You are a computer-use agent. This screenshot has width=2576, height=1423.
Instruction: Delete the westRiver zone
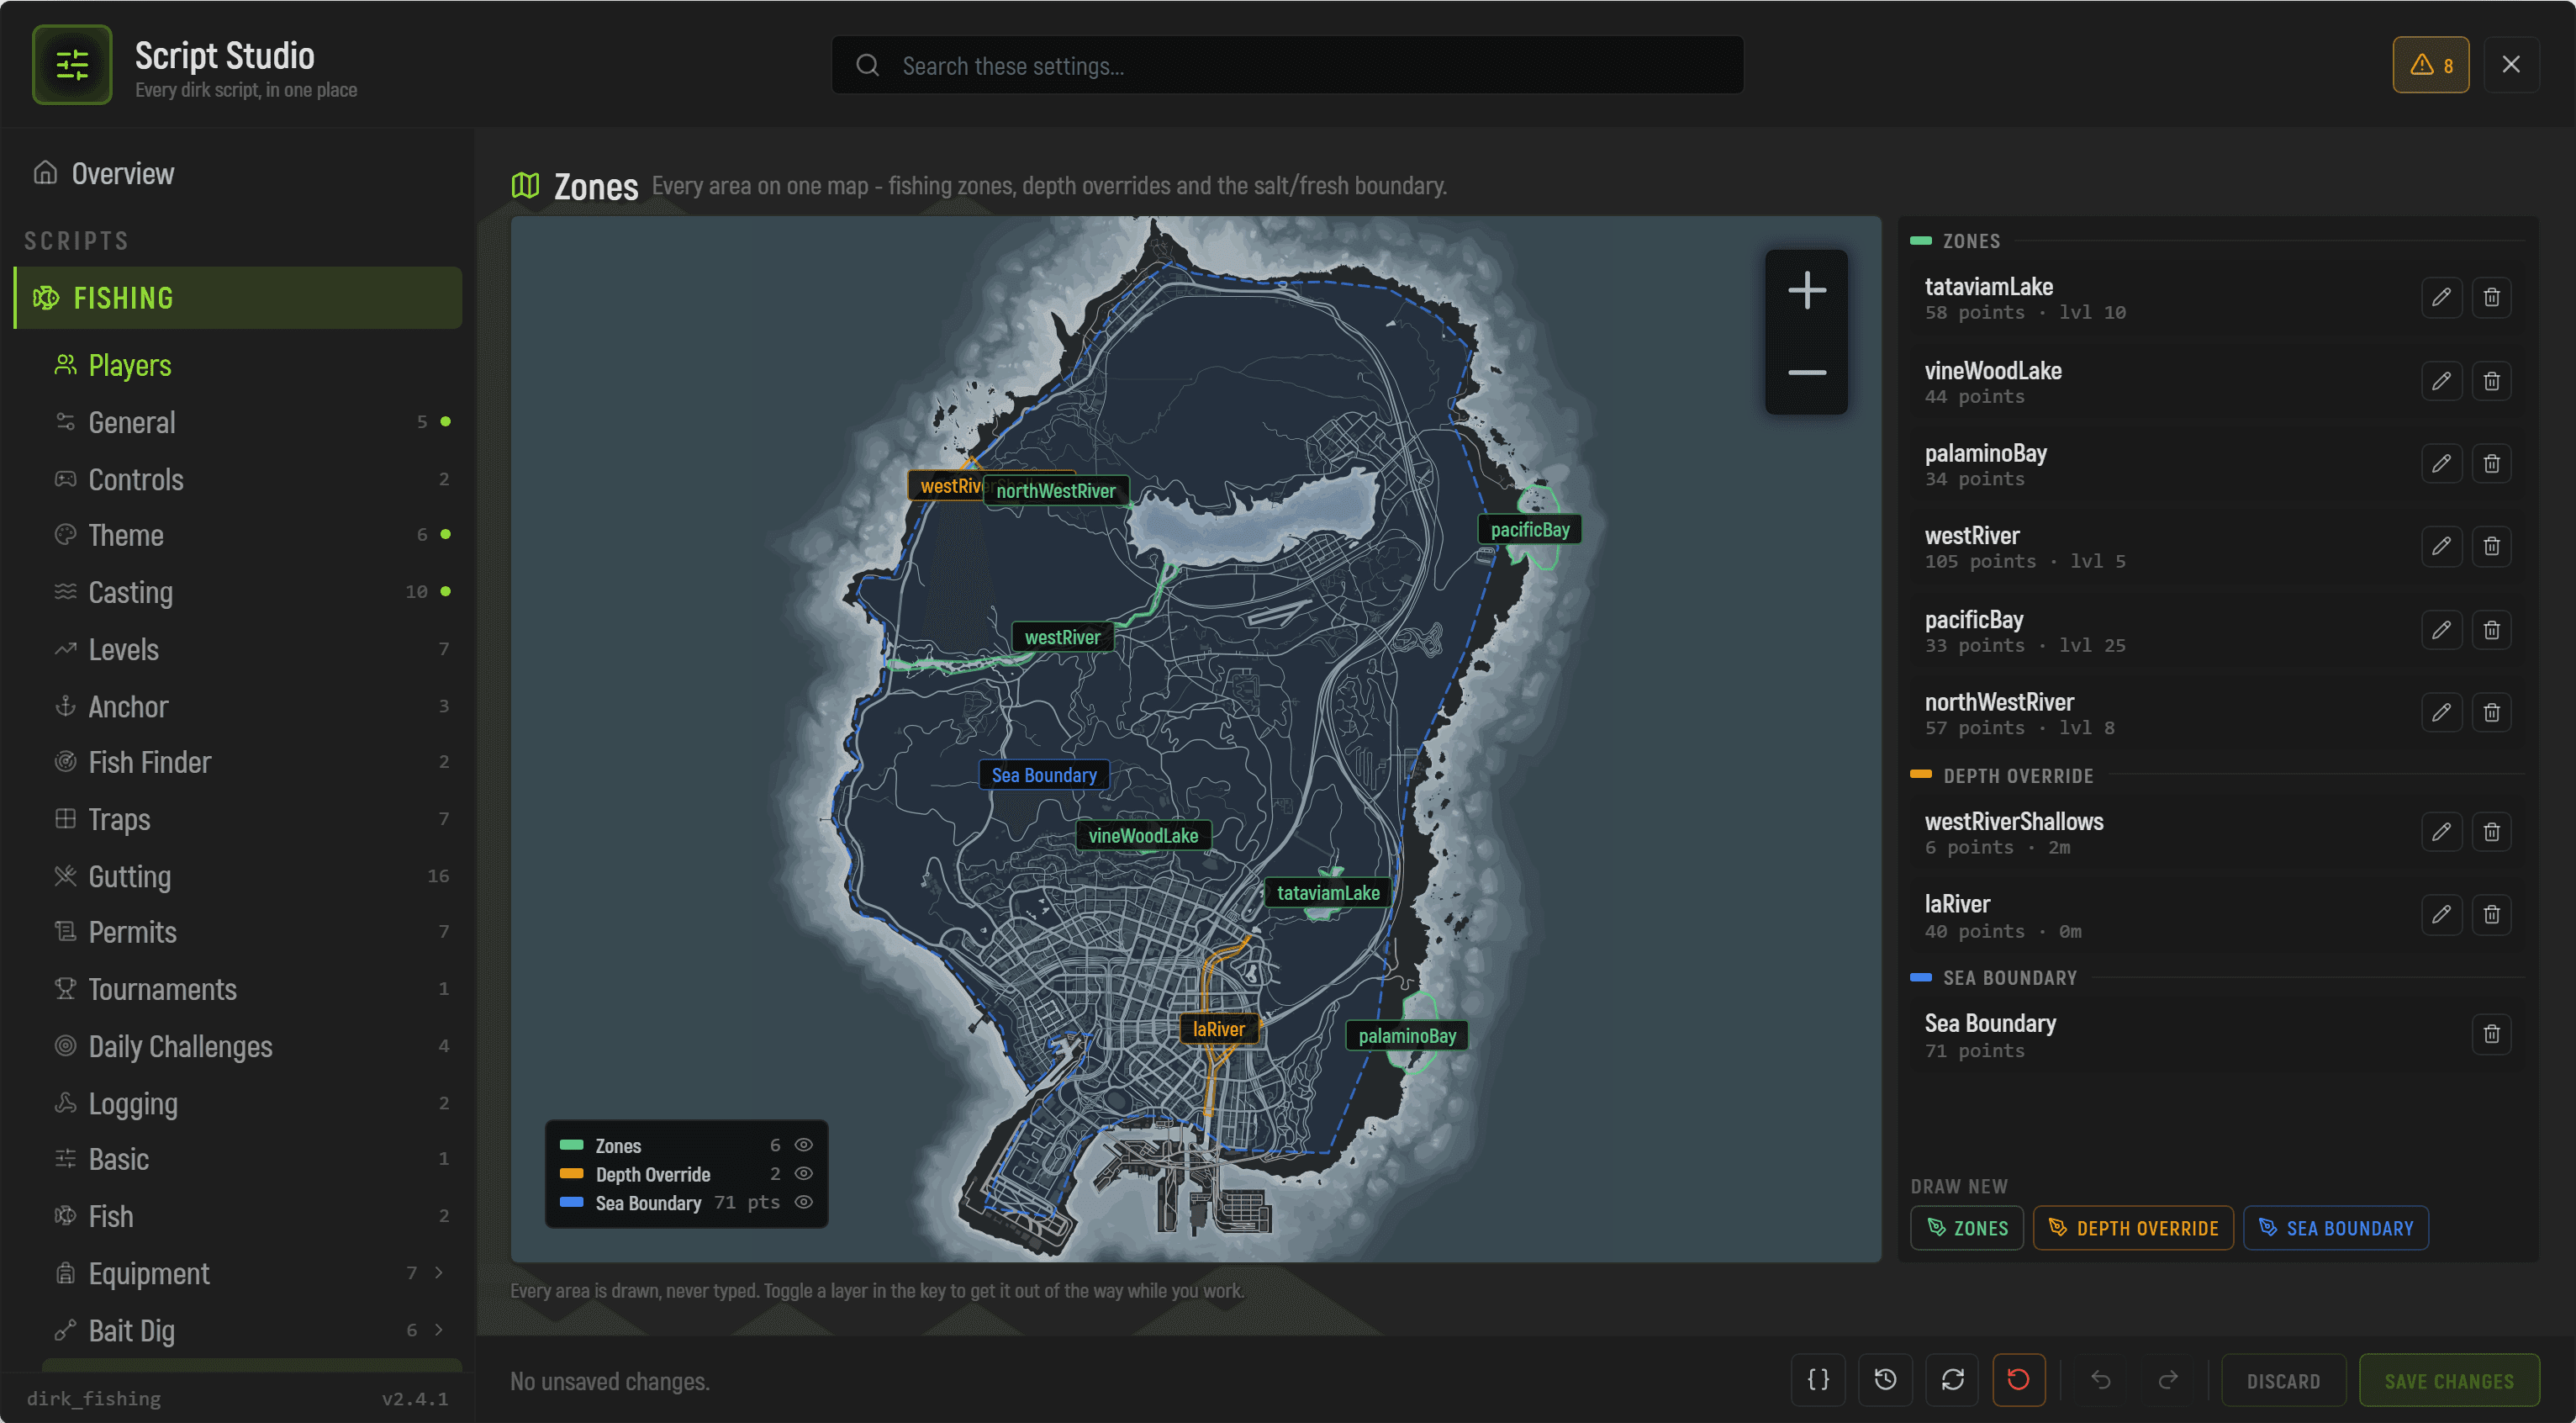(2491, 546)
